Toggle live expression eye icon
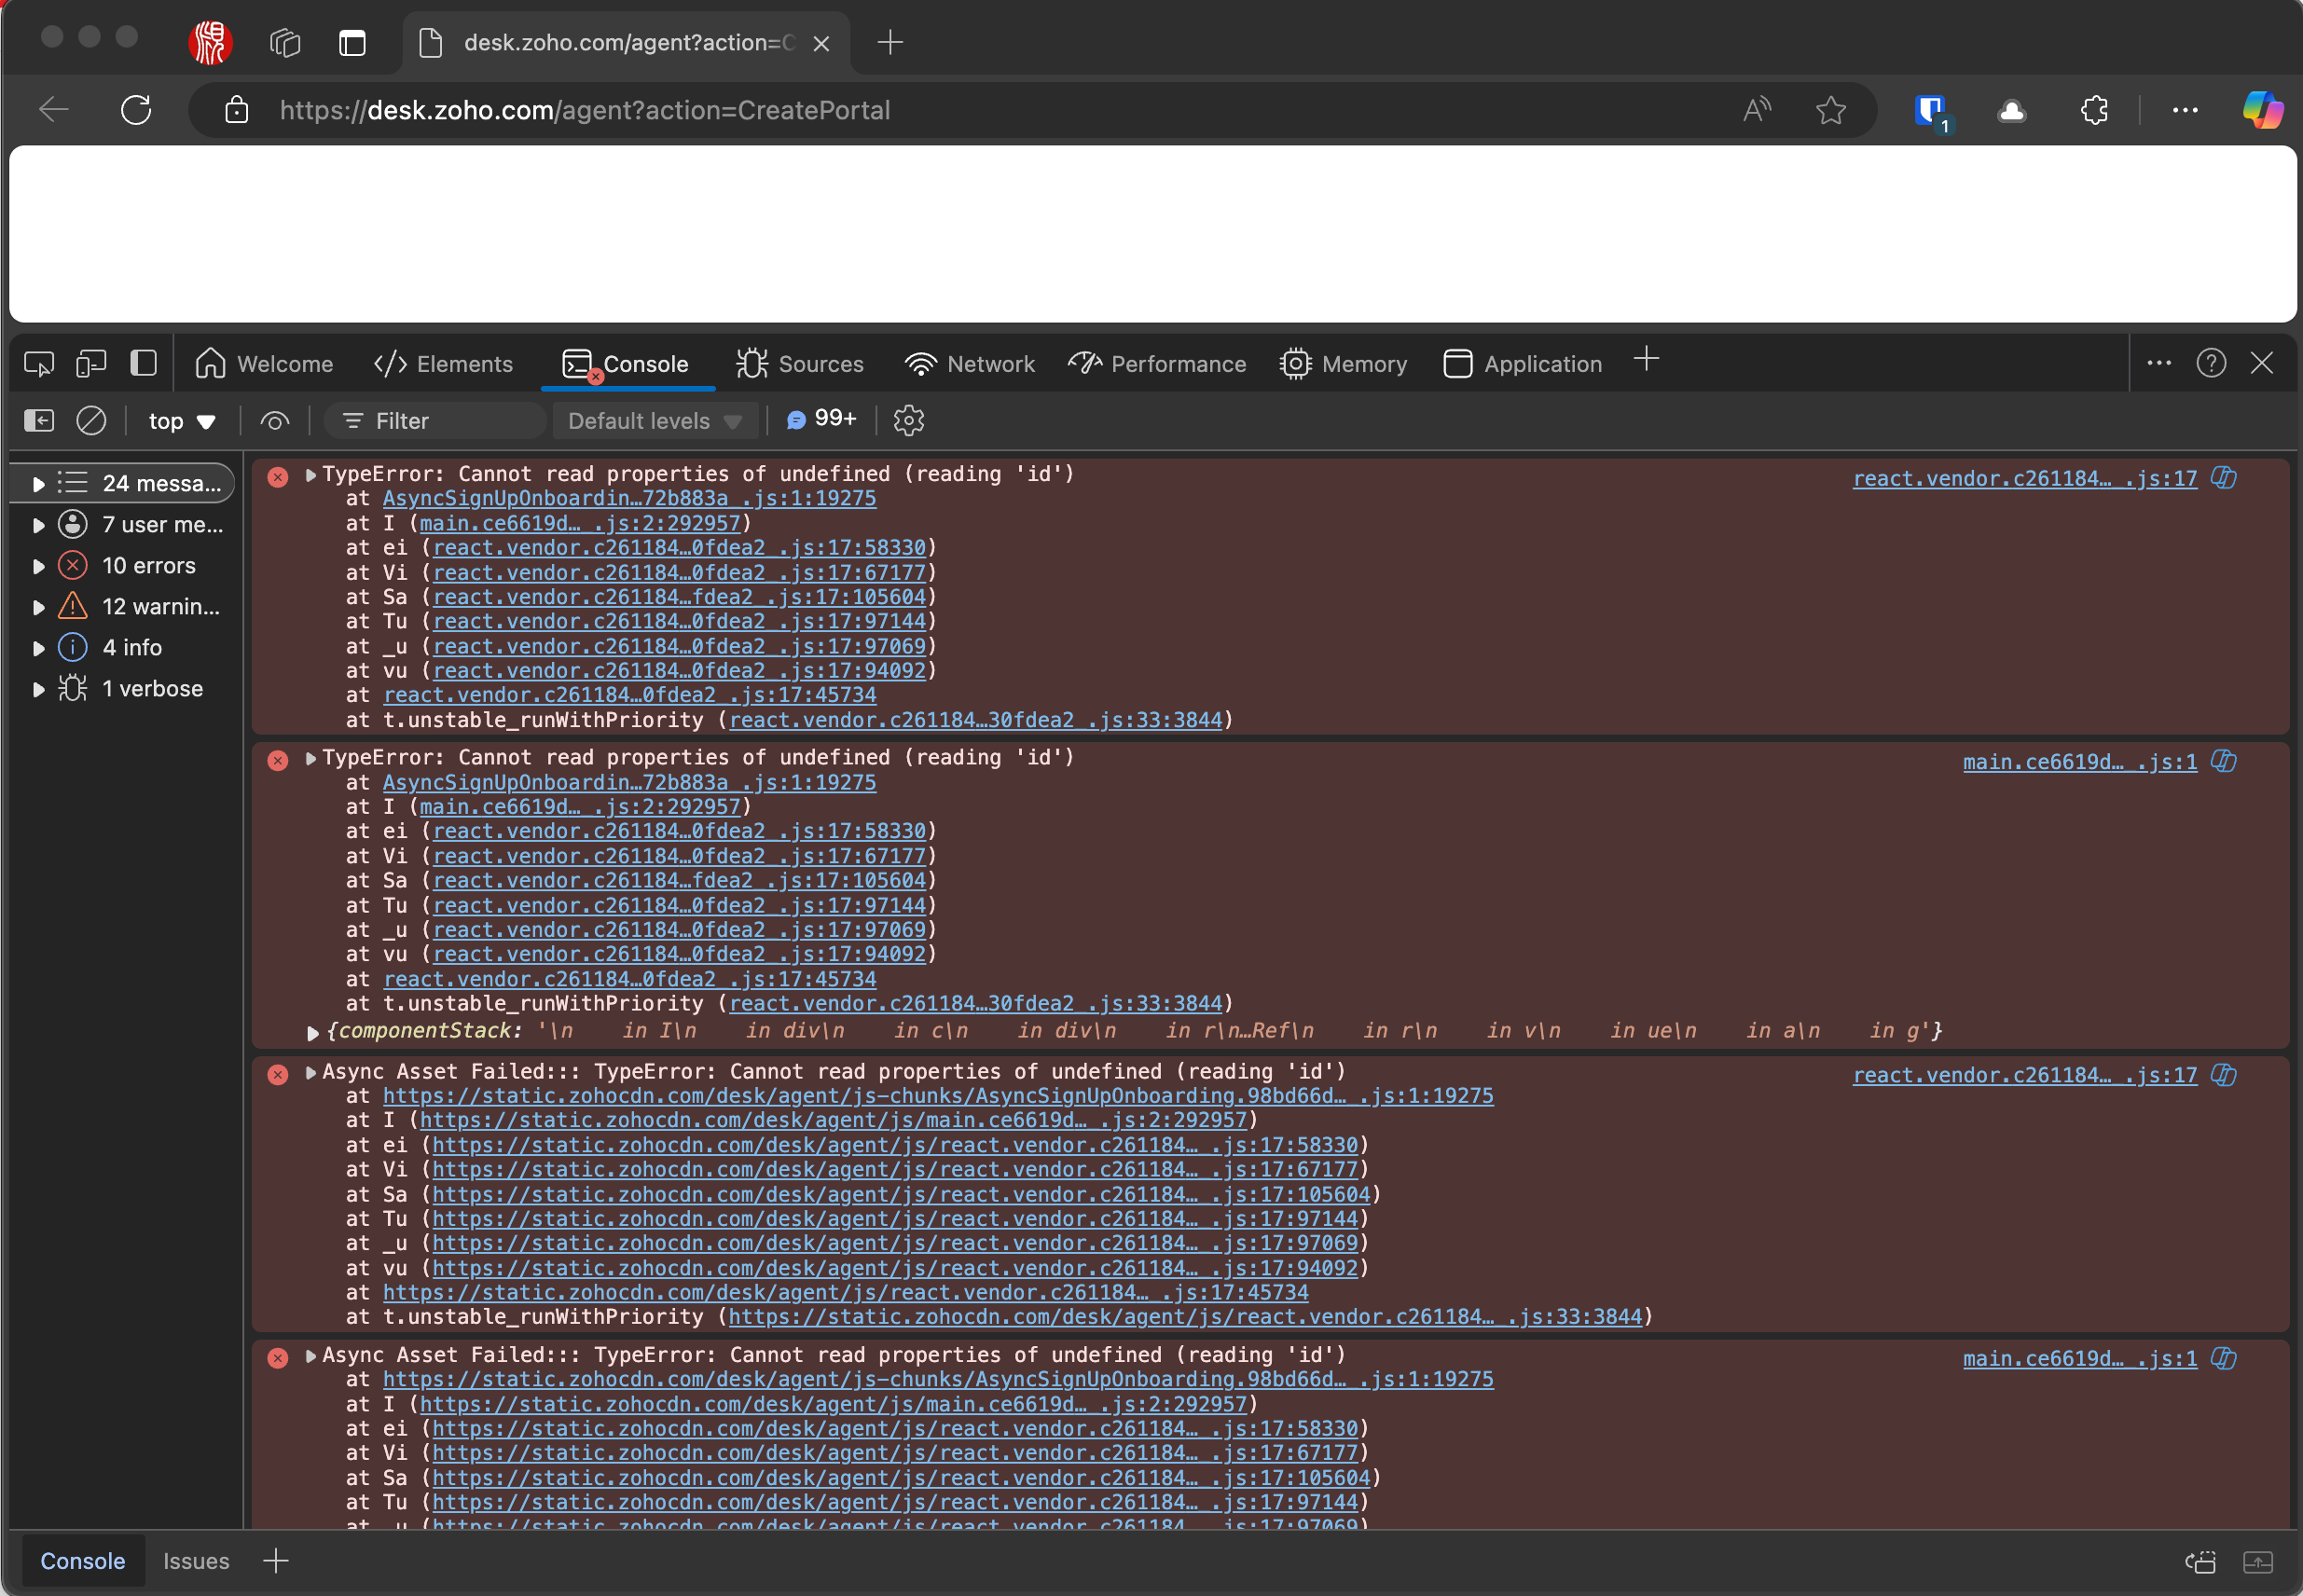Image resolution: width=2303 pixels, height=1596 pixels. coord(275,421)
